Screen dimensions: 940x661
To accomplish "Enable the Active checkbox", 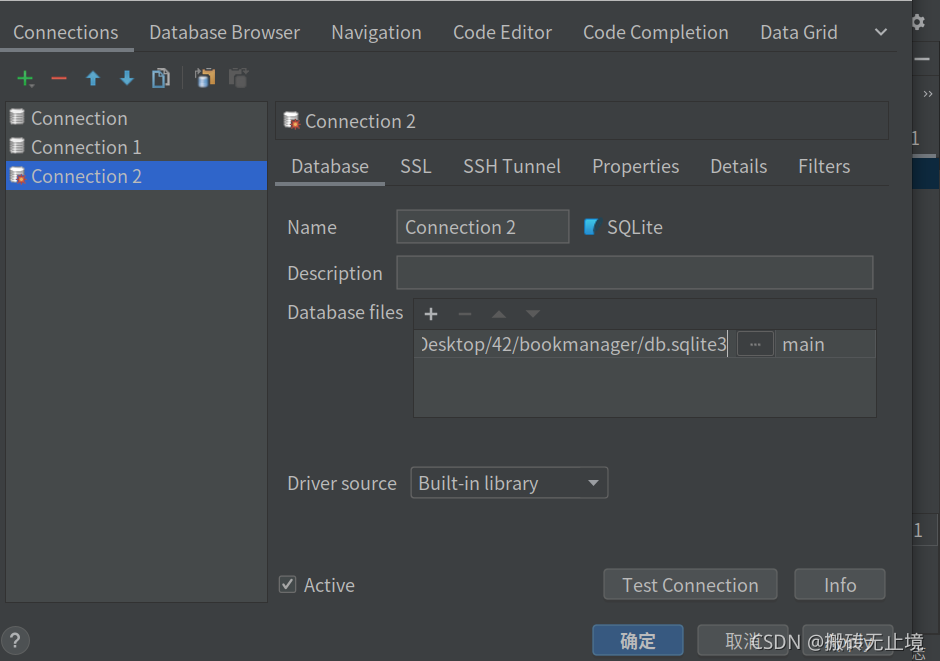I will [x=287, y=584].
